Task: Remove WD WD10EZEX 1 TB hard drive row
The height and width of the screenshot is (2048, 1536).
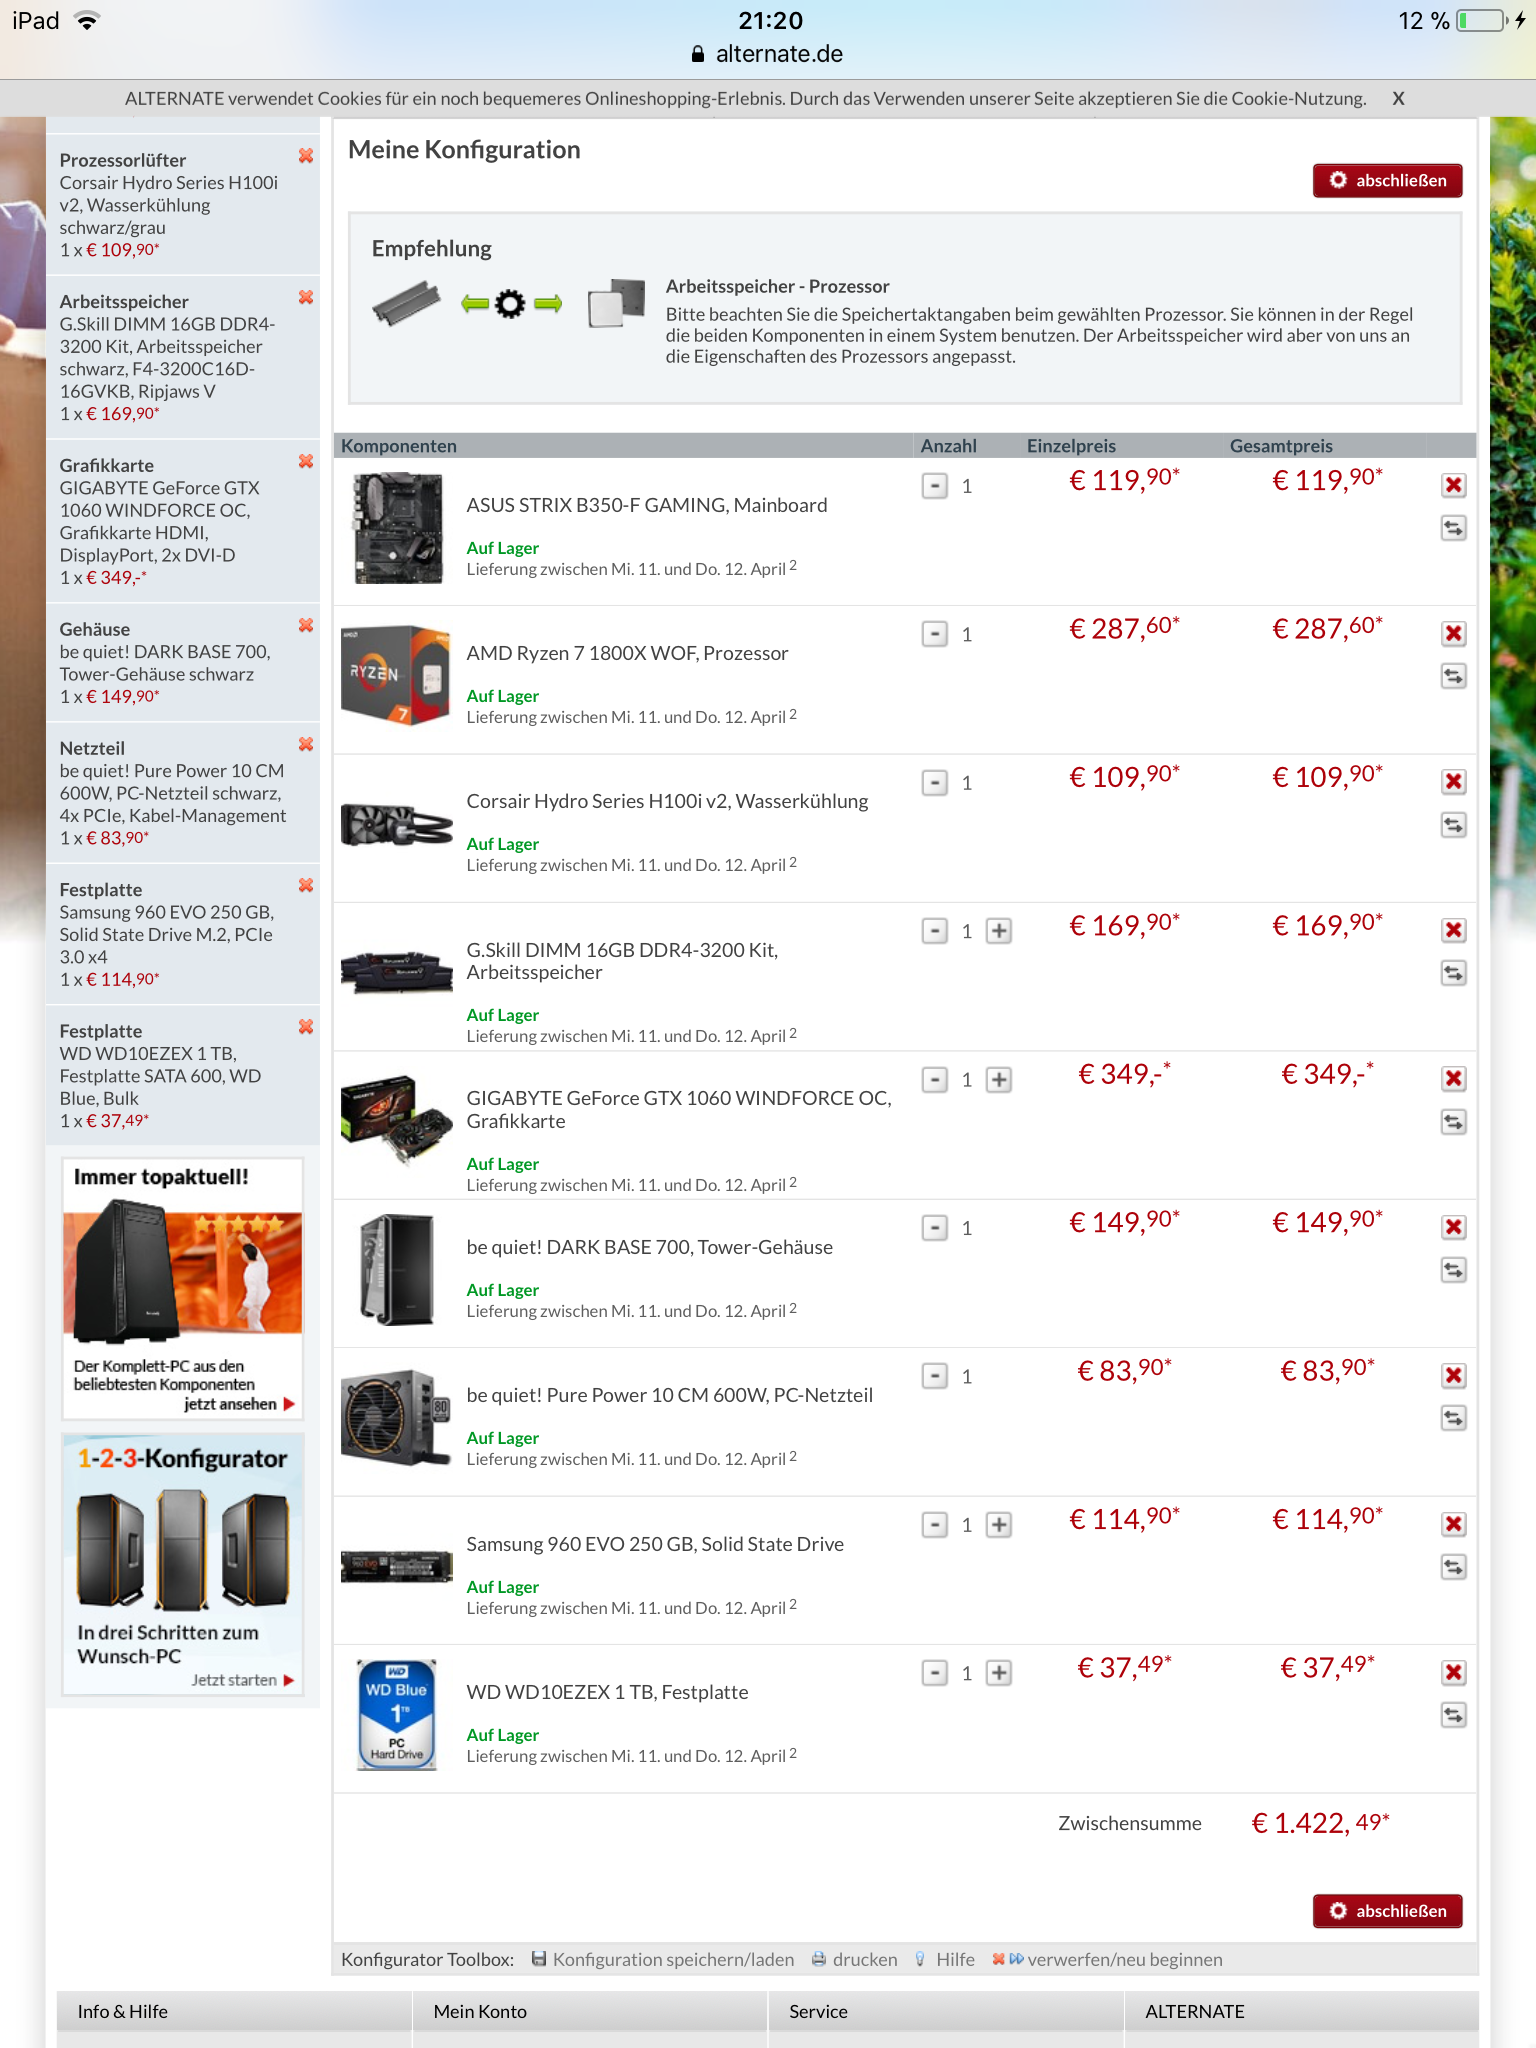Action: click(1453, 1672)
